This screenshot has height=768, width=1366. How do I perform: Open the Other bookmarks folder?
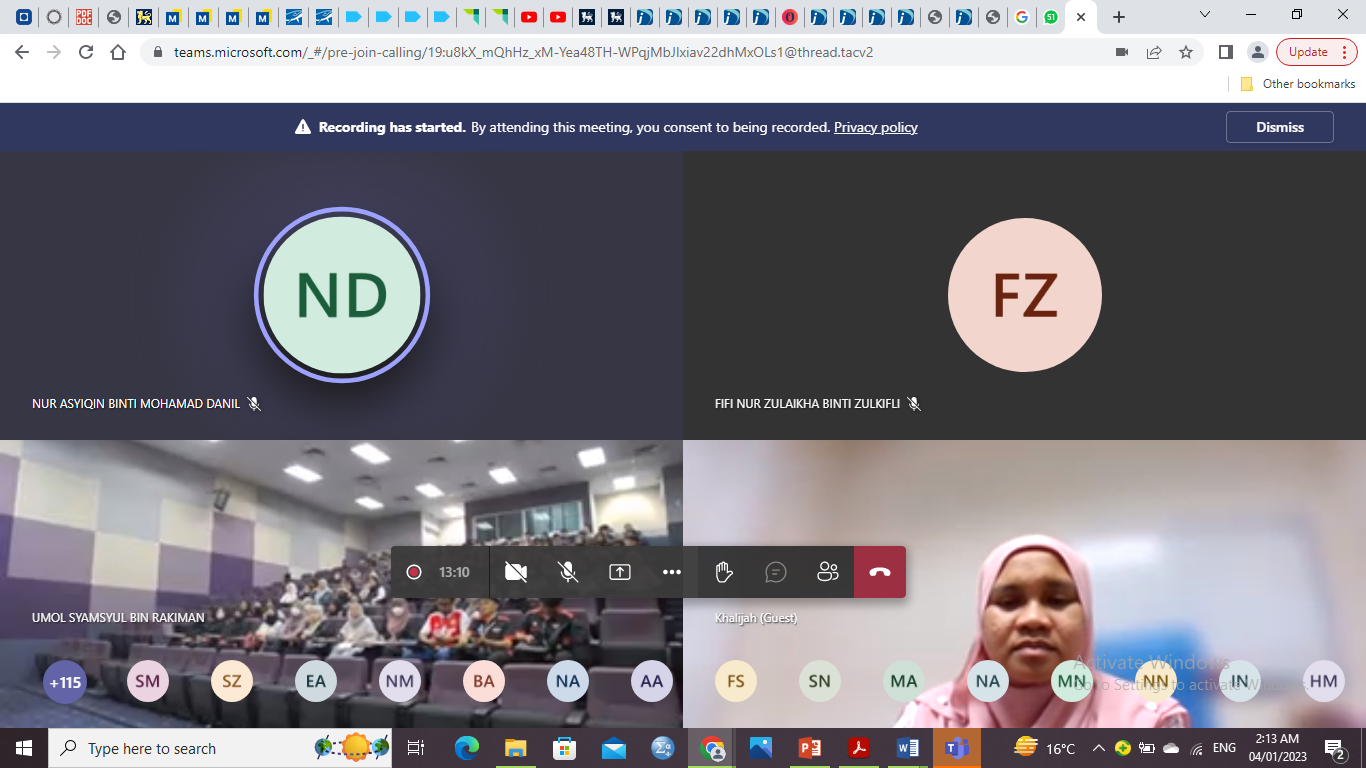1298,84
